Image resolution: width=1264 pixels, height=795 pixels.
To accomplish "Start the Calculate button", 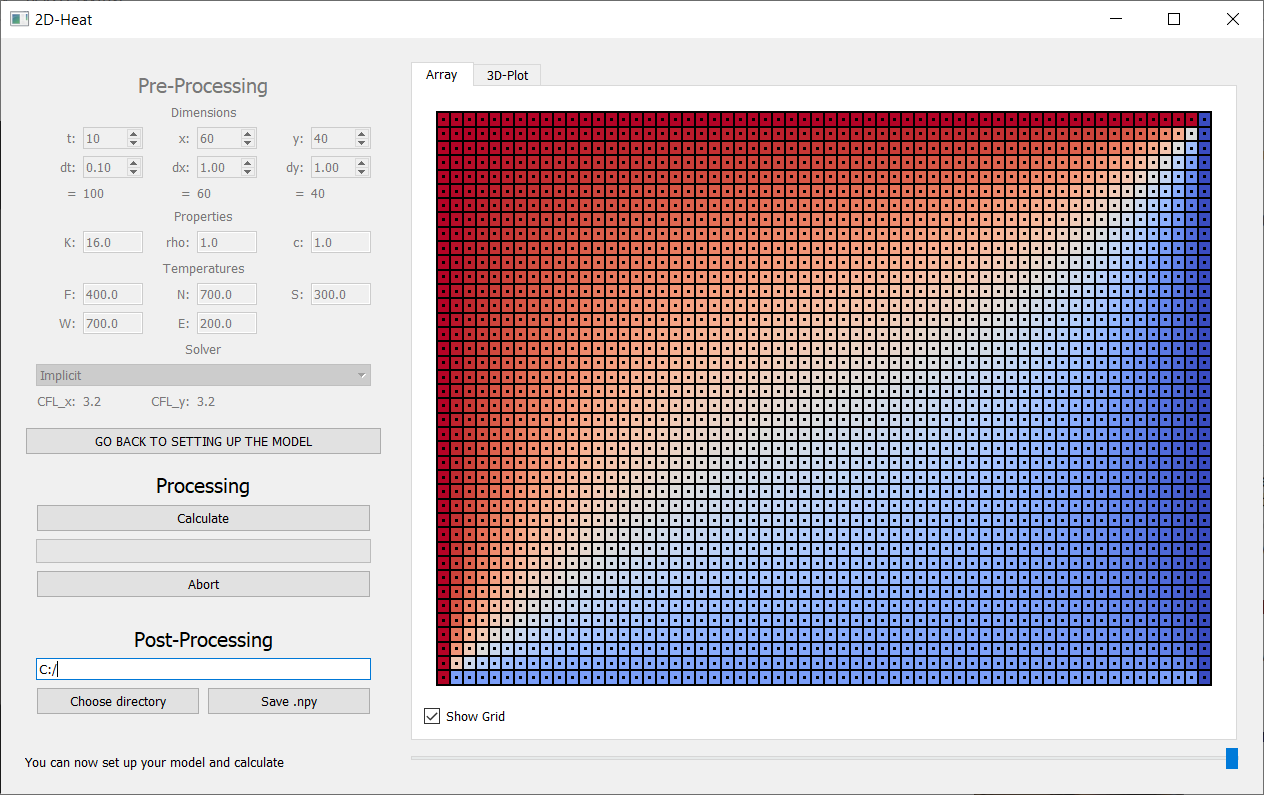I will [203, 518].
